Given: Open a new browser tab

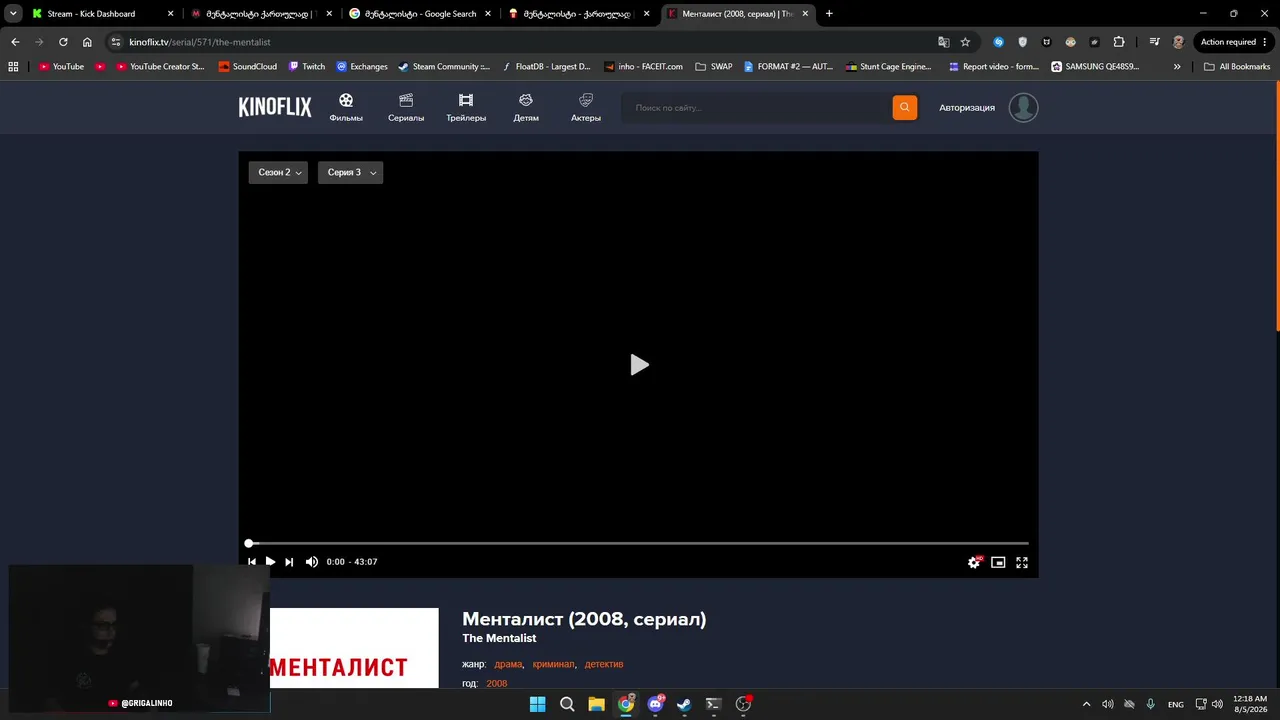Looking at the screenshot, I should click(x=829, y=14).
